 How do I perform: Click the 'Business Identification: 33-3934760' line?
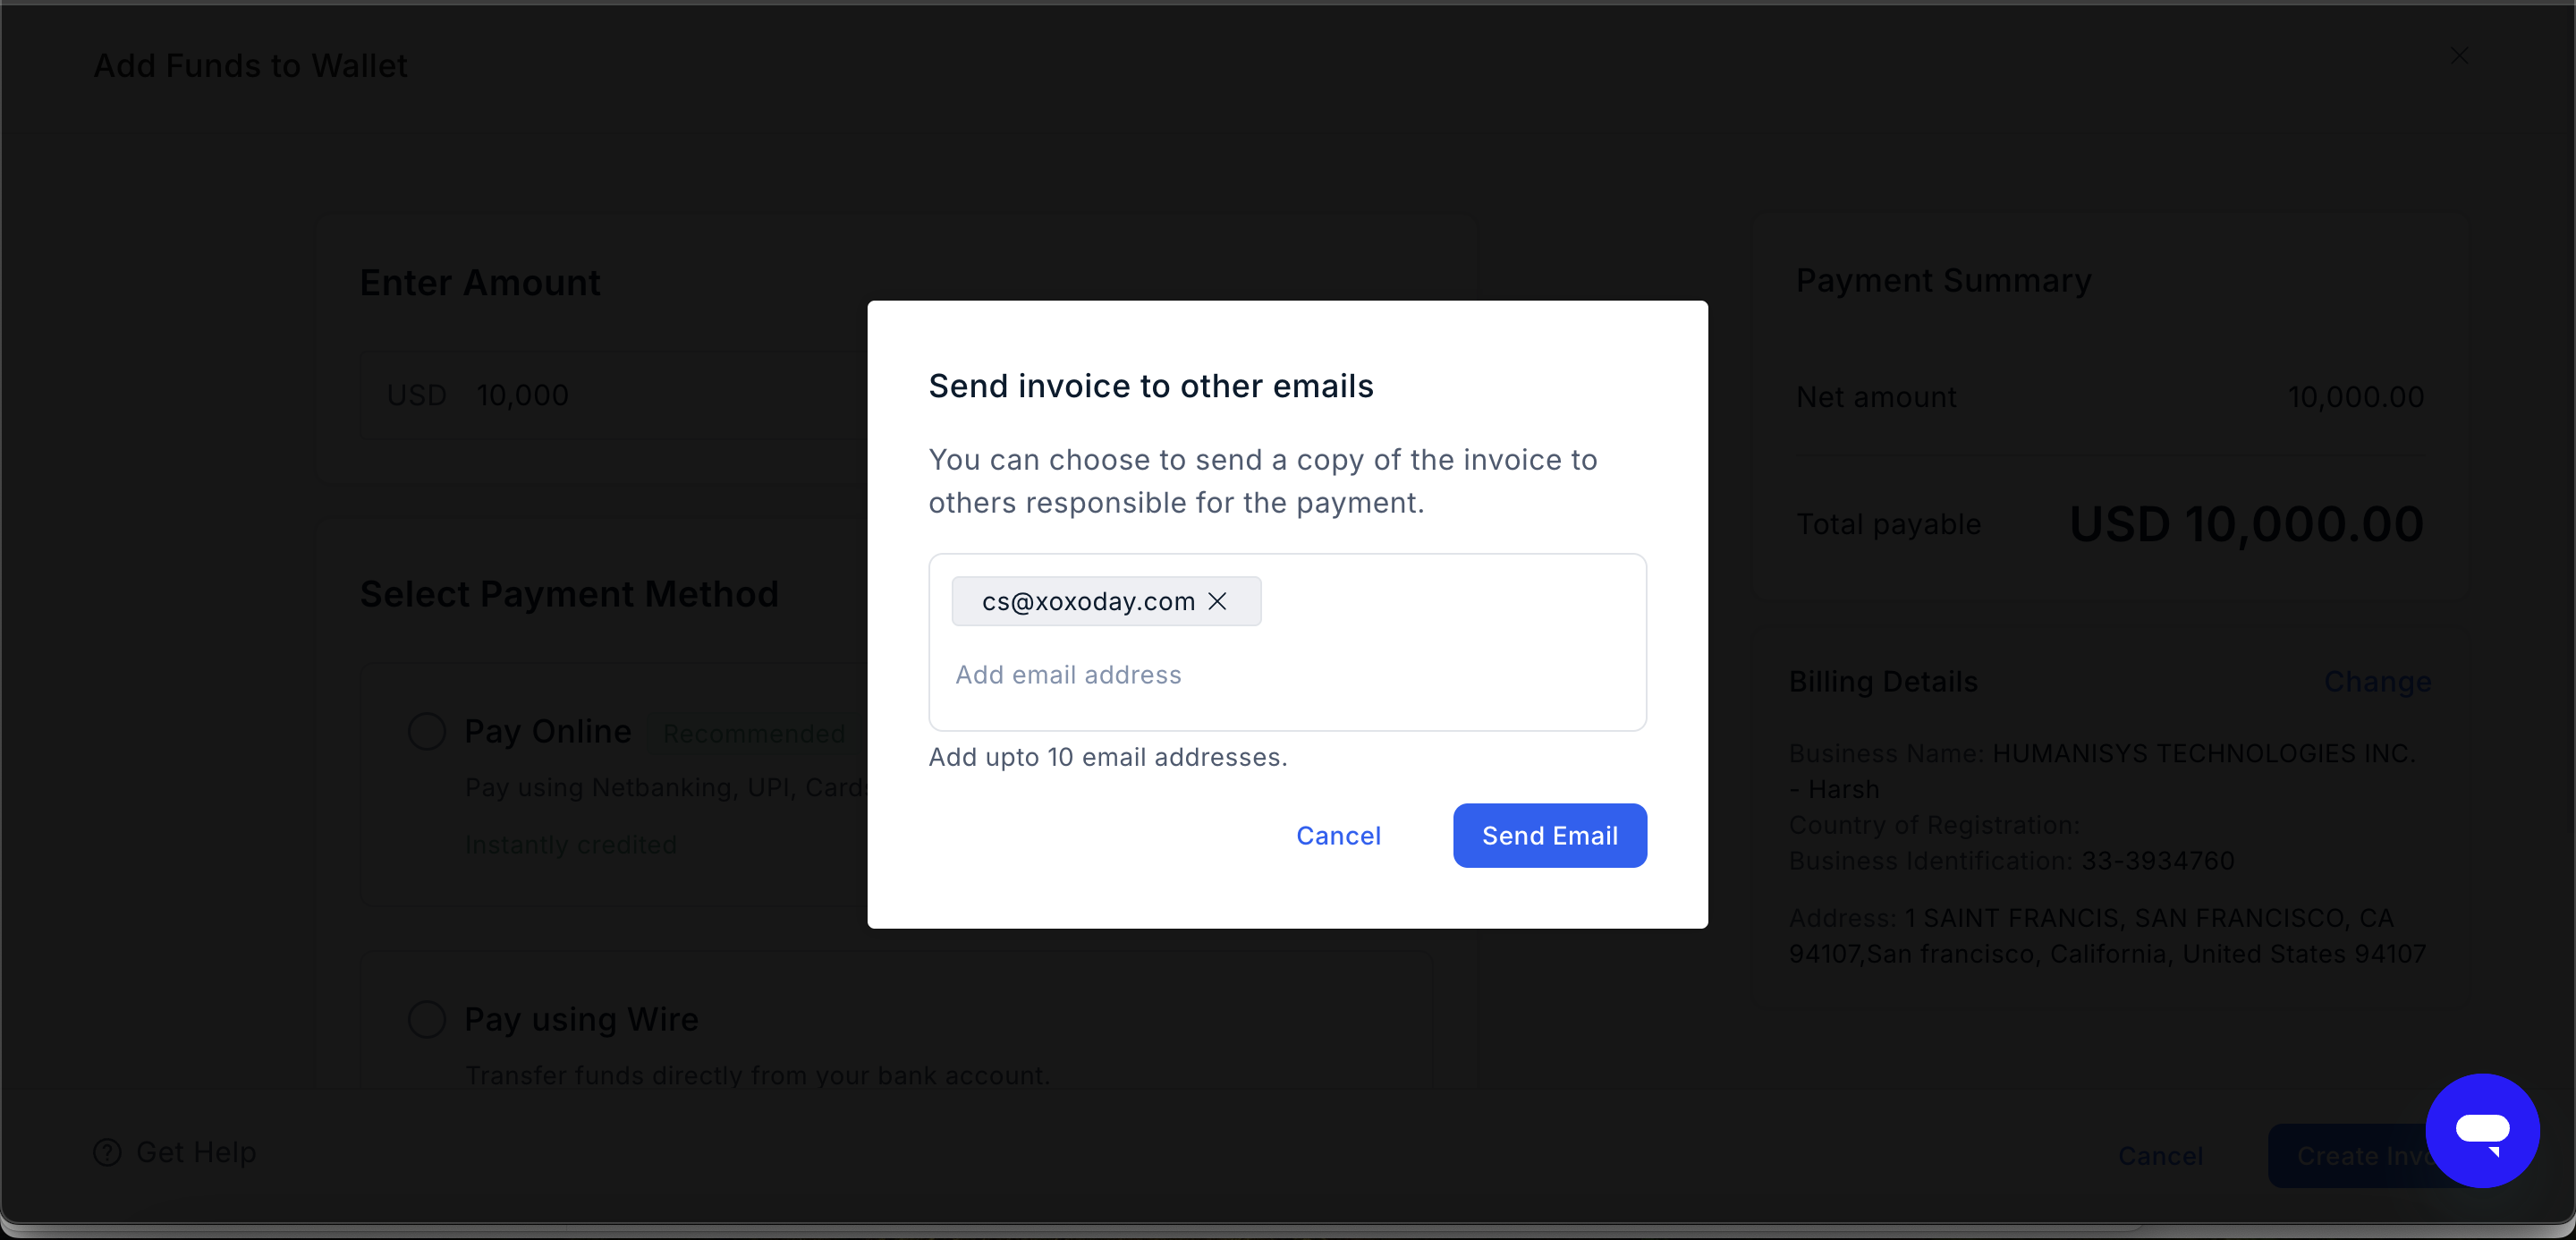(2011, 861)
